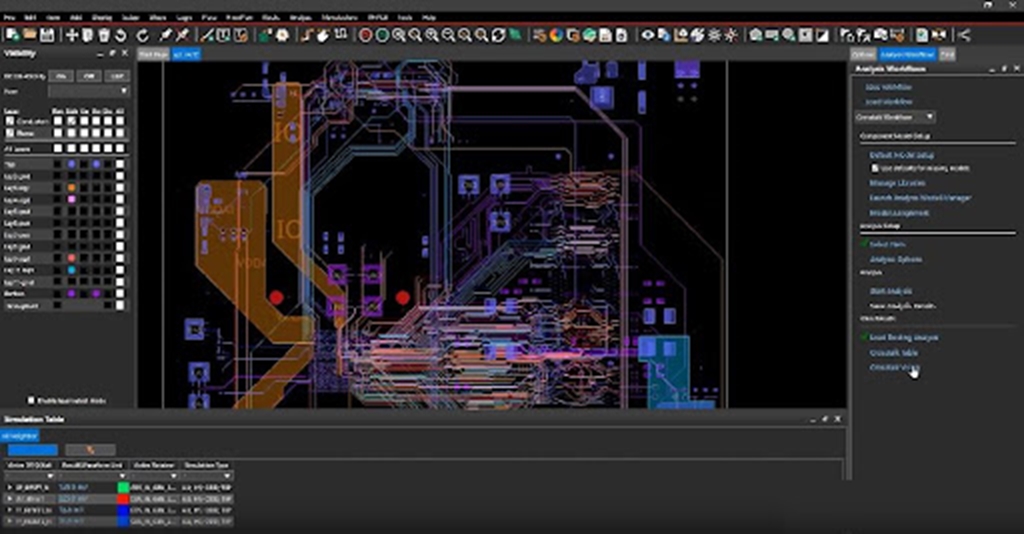Select the Unfix pin icon with red X
Image resolution: width=1024 pixels, height=534 pixels.
[182, 35]
